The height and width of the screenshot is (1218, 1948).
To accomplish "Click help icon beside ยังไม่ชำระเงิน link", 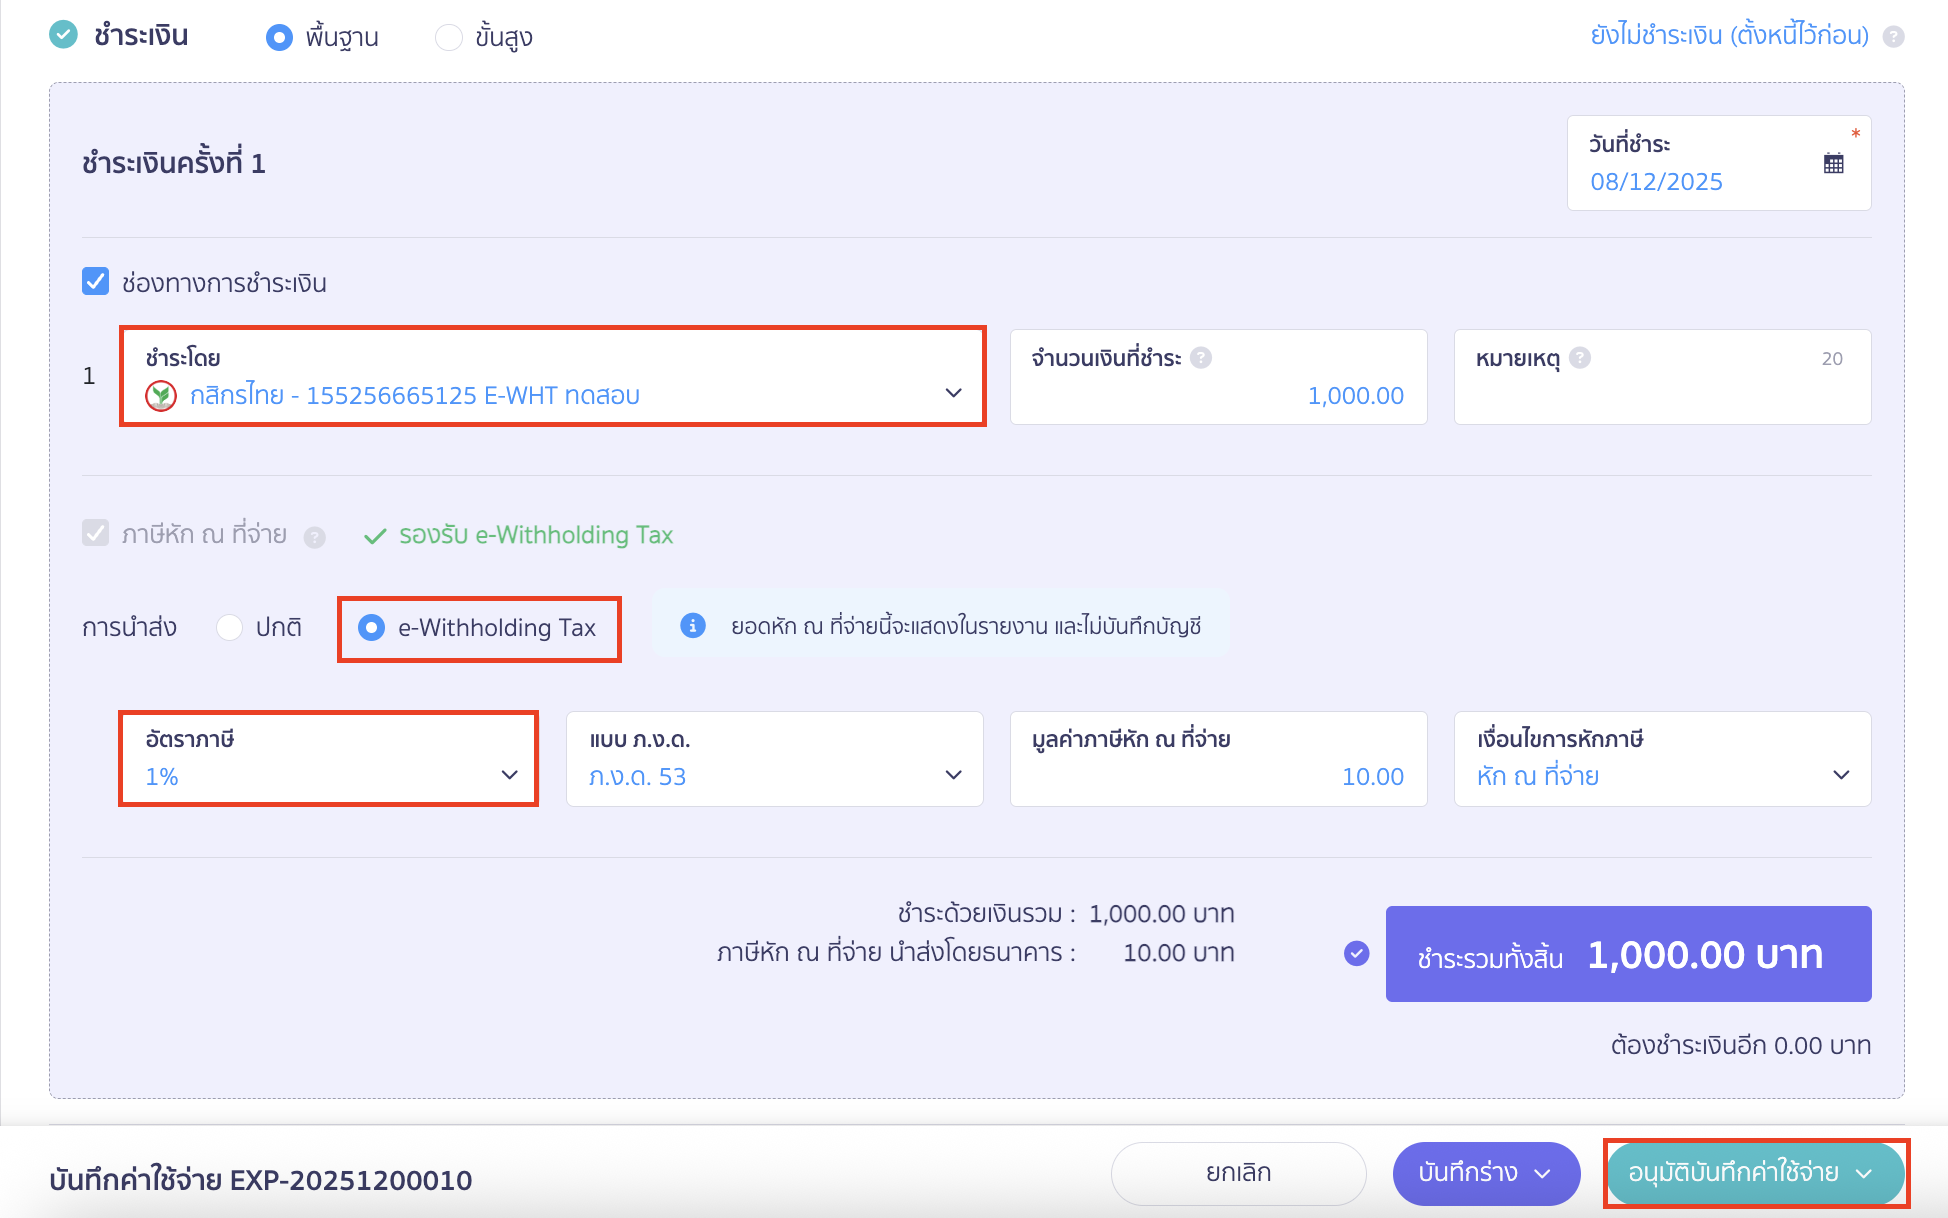I will [1893, 37].
